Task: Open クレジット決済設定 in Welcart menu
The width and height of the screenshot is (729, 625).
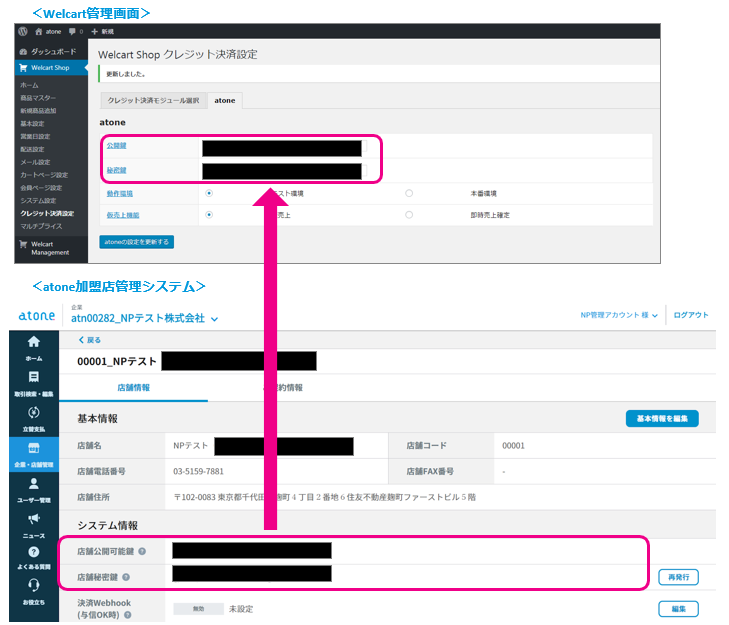Action: [47, 213]
